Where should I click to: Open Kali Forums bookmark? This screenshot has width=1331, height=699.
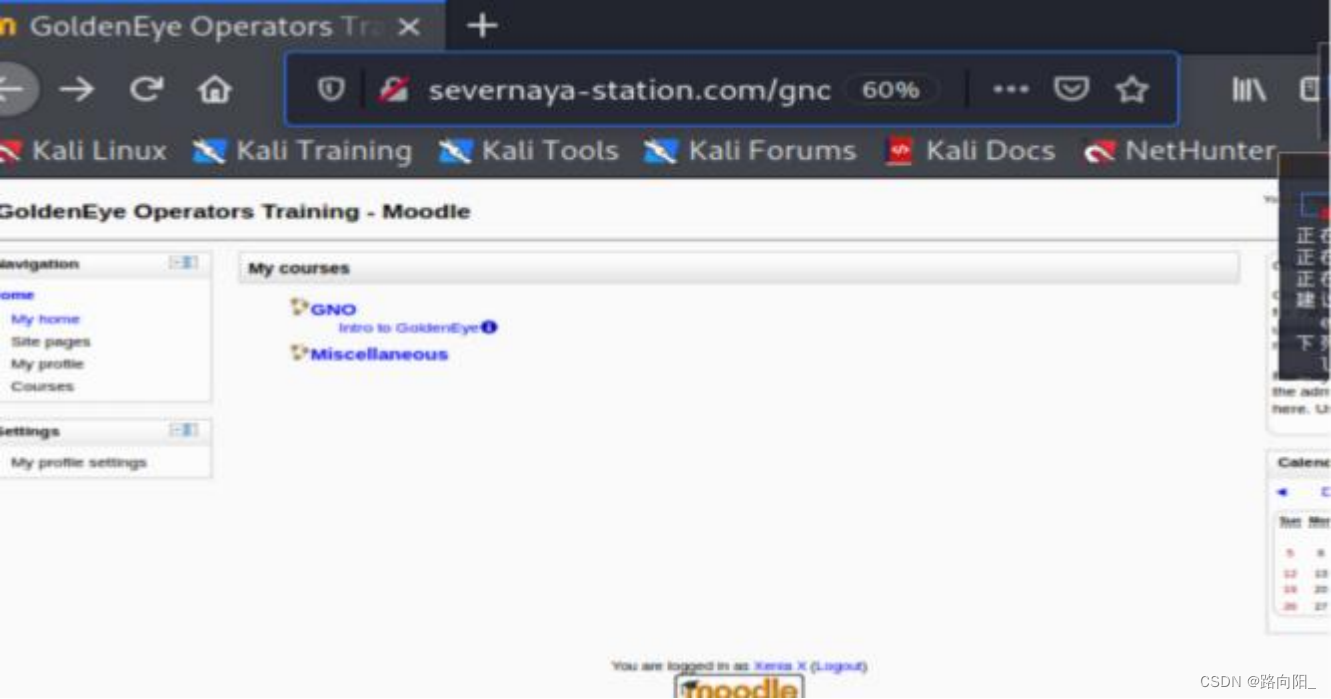[x=750, y=151]
